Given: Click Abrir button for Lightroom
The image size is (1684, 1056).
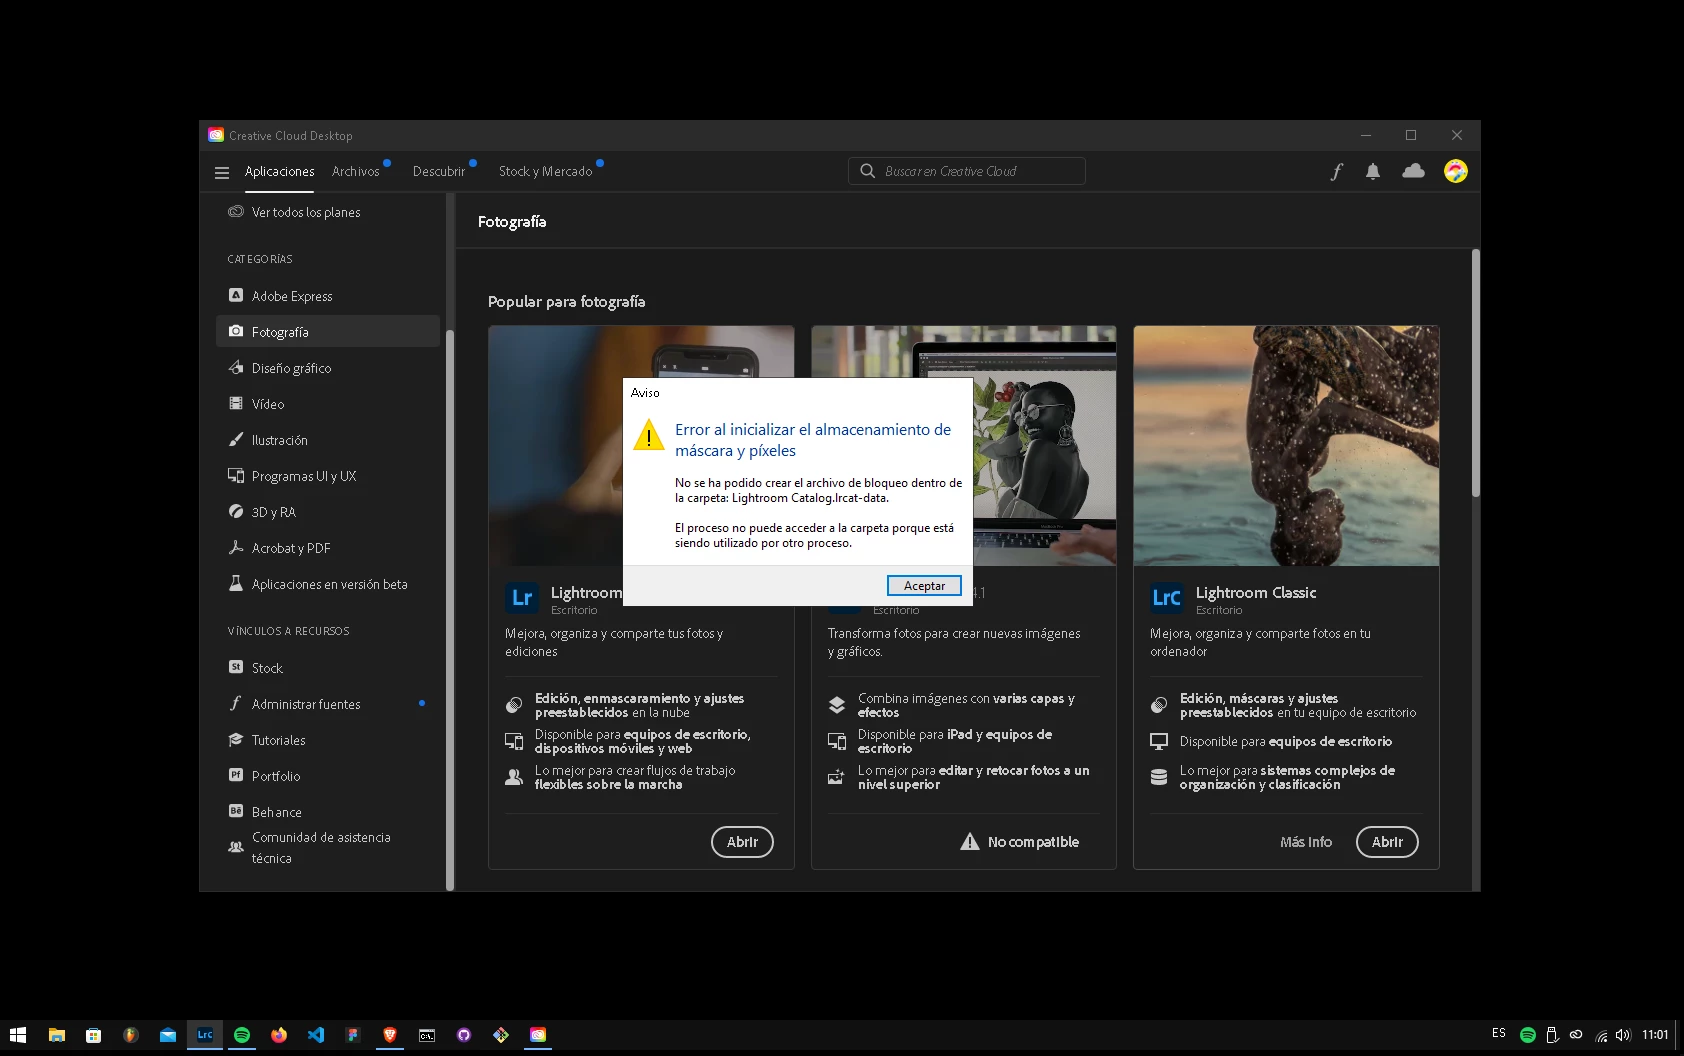Looking at the screenshot, I should 742,842.
